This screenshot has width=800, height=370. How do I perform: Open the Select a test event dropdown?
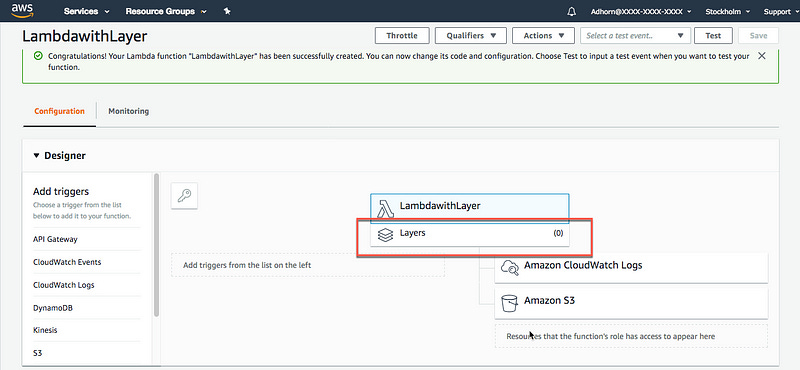635,36
